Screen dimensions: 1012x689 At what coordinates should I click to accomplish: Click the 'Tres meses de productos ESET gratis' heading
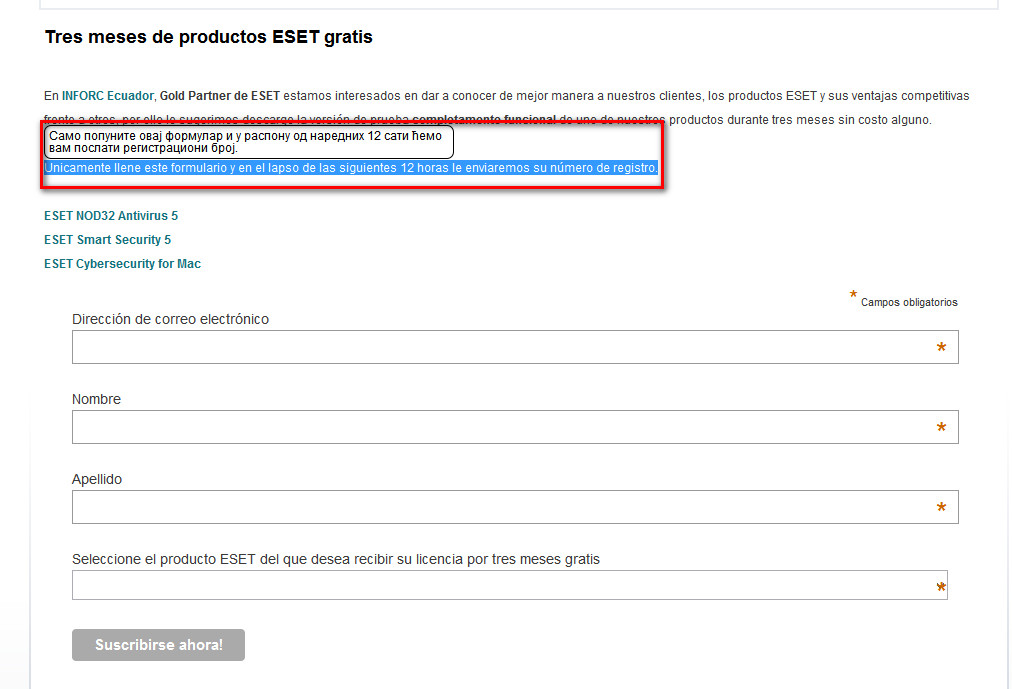pos(208,38)
